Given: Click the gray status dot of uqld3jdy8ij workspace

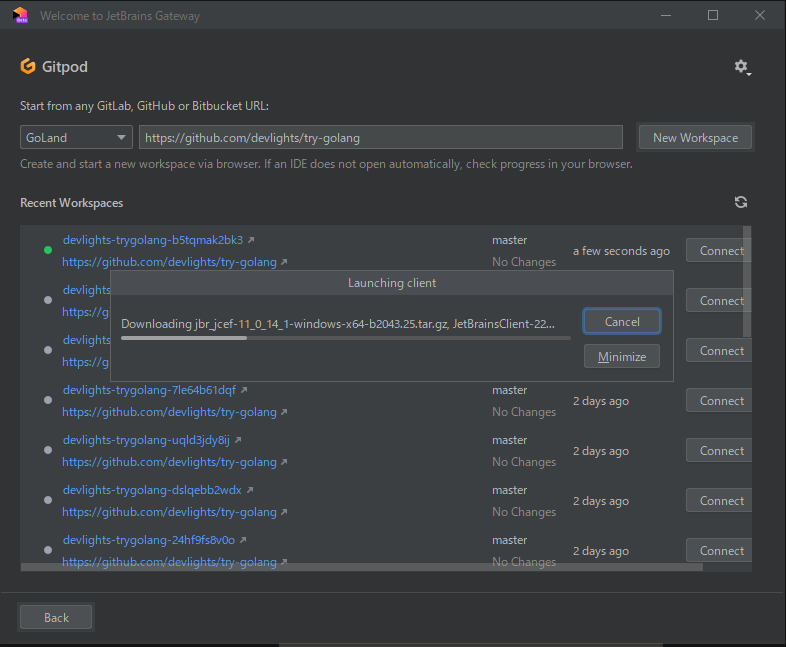Looking at the screenshot, I should (x=48, y=450).
